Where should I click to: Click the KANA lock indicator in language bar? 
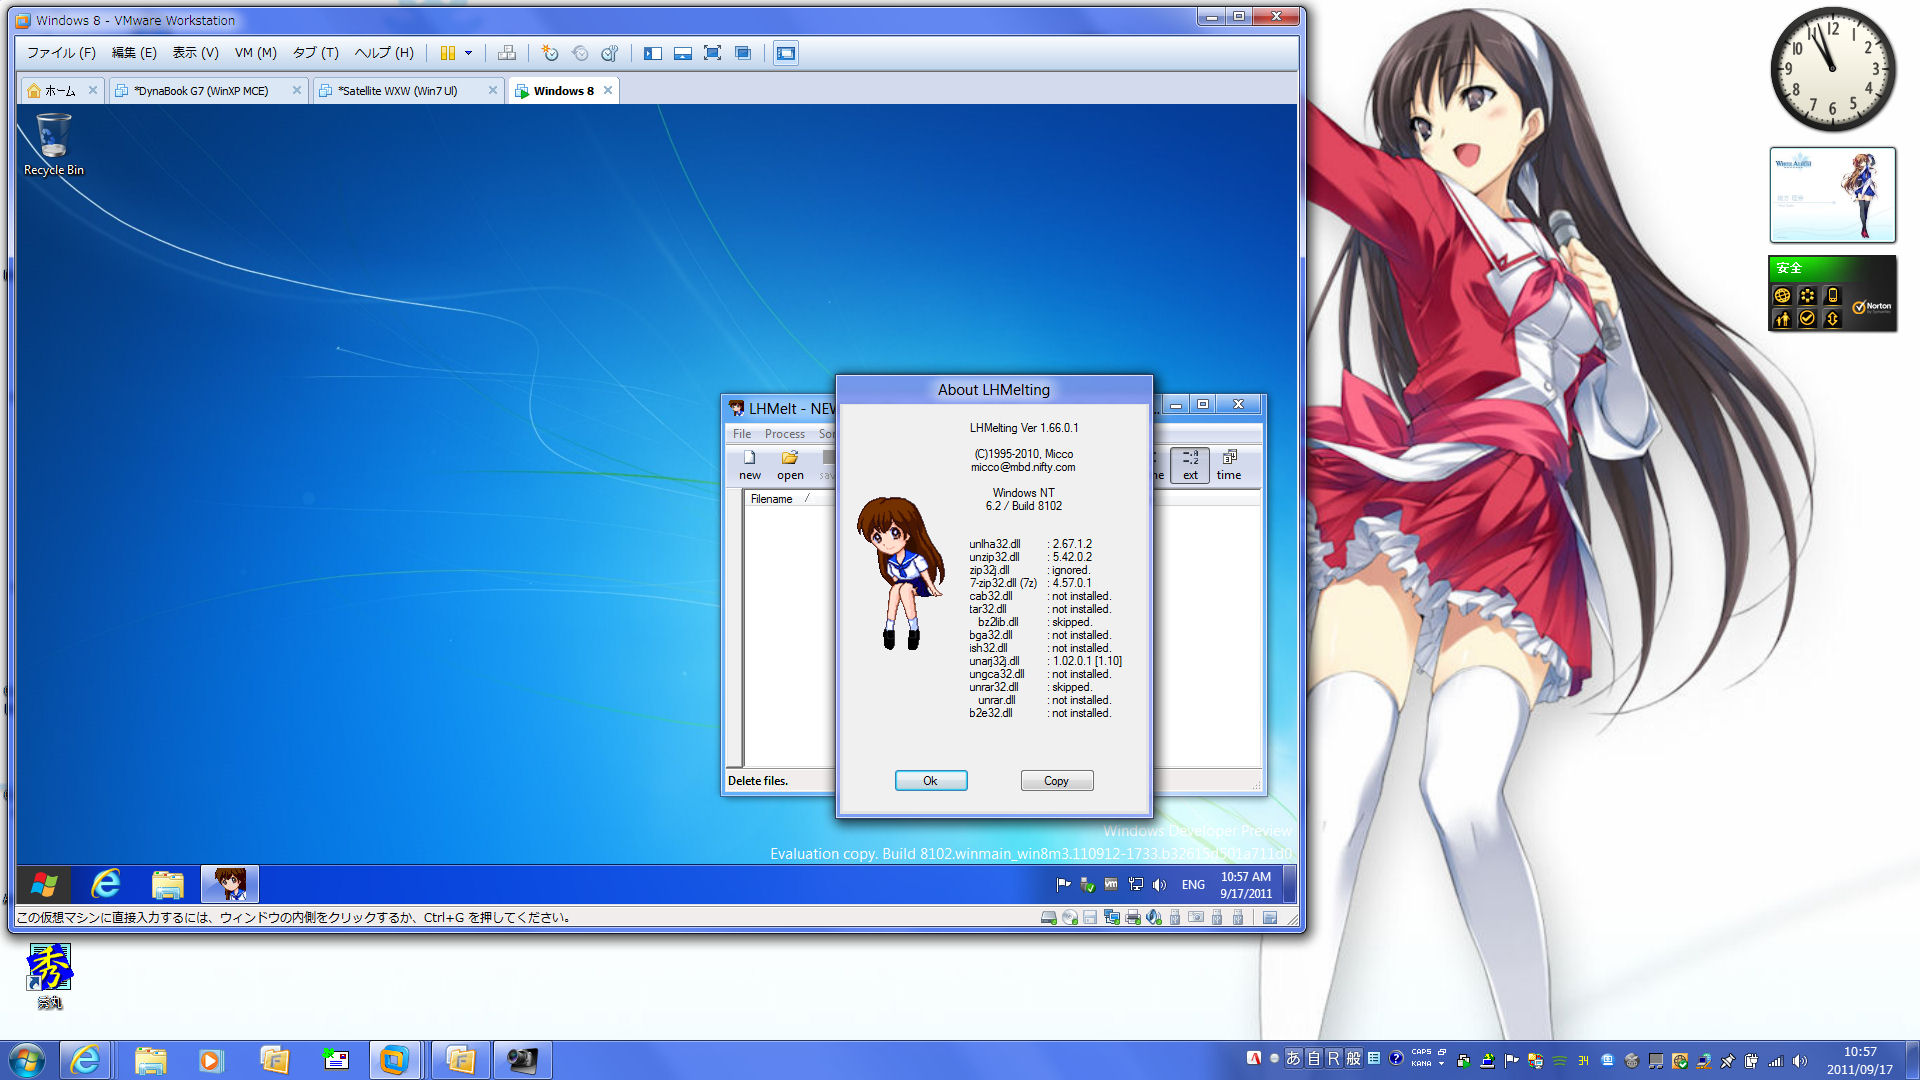click(x=1421, y=1064)
